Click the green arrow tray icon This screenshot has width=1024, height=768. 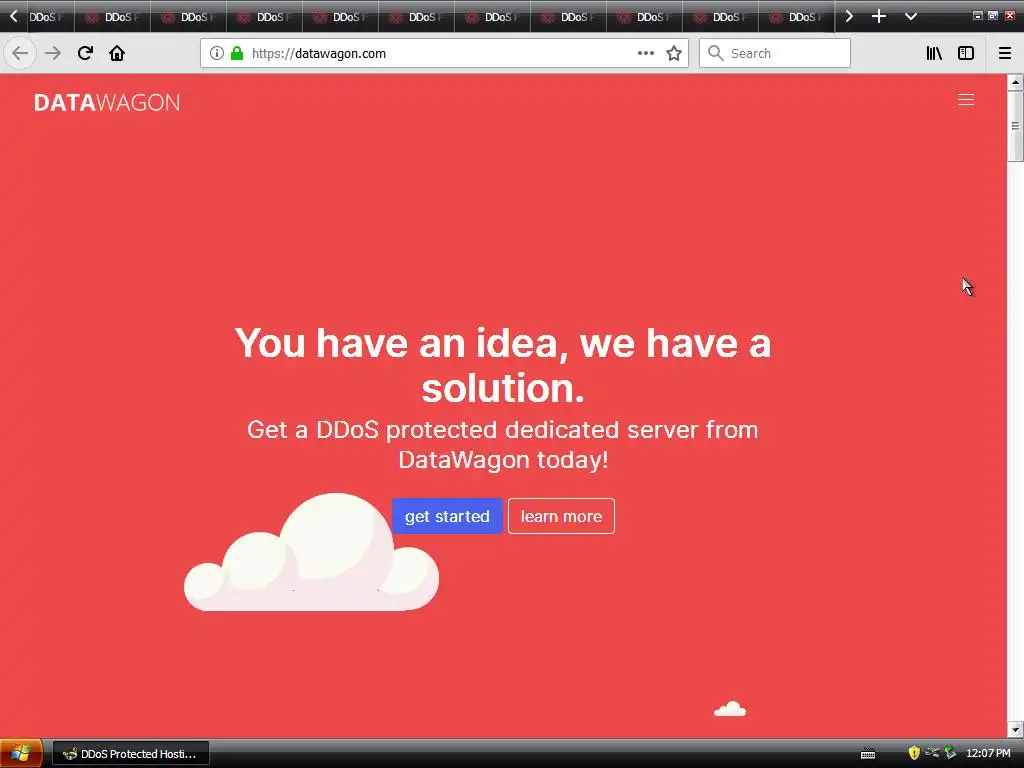click(950, 753)
